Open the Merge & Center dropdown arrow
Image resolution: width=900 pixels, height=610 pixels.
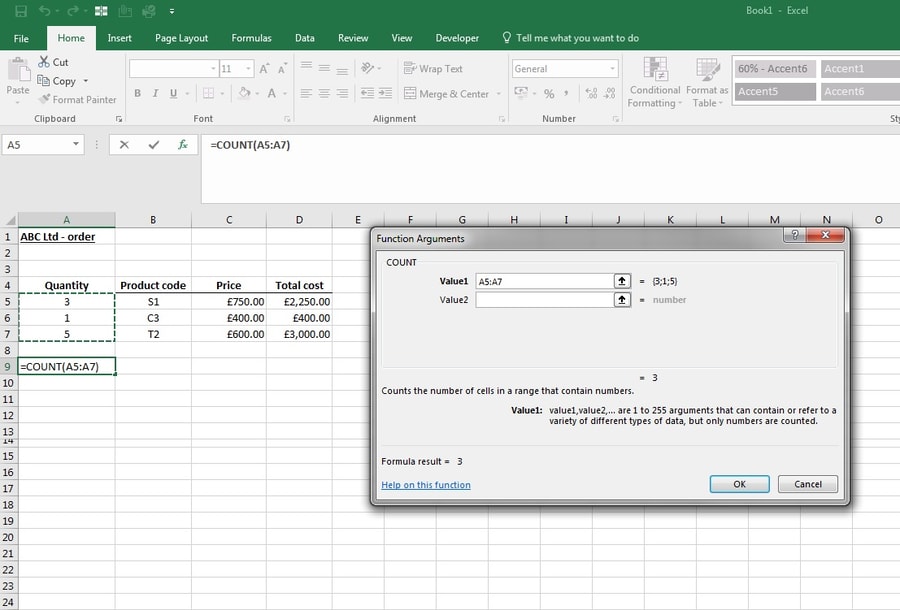pyautogui.click(x=498, y=94)
